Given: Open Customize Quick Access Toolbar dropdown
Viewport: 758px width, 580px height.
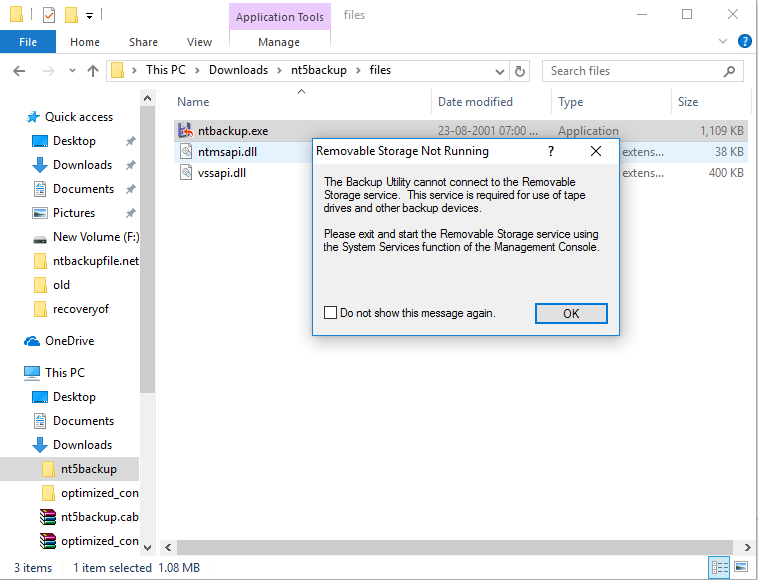Looking at the screenshot, I should (89, 16).
